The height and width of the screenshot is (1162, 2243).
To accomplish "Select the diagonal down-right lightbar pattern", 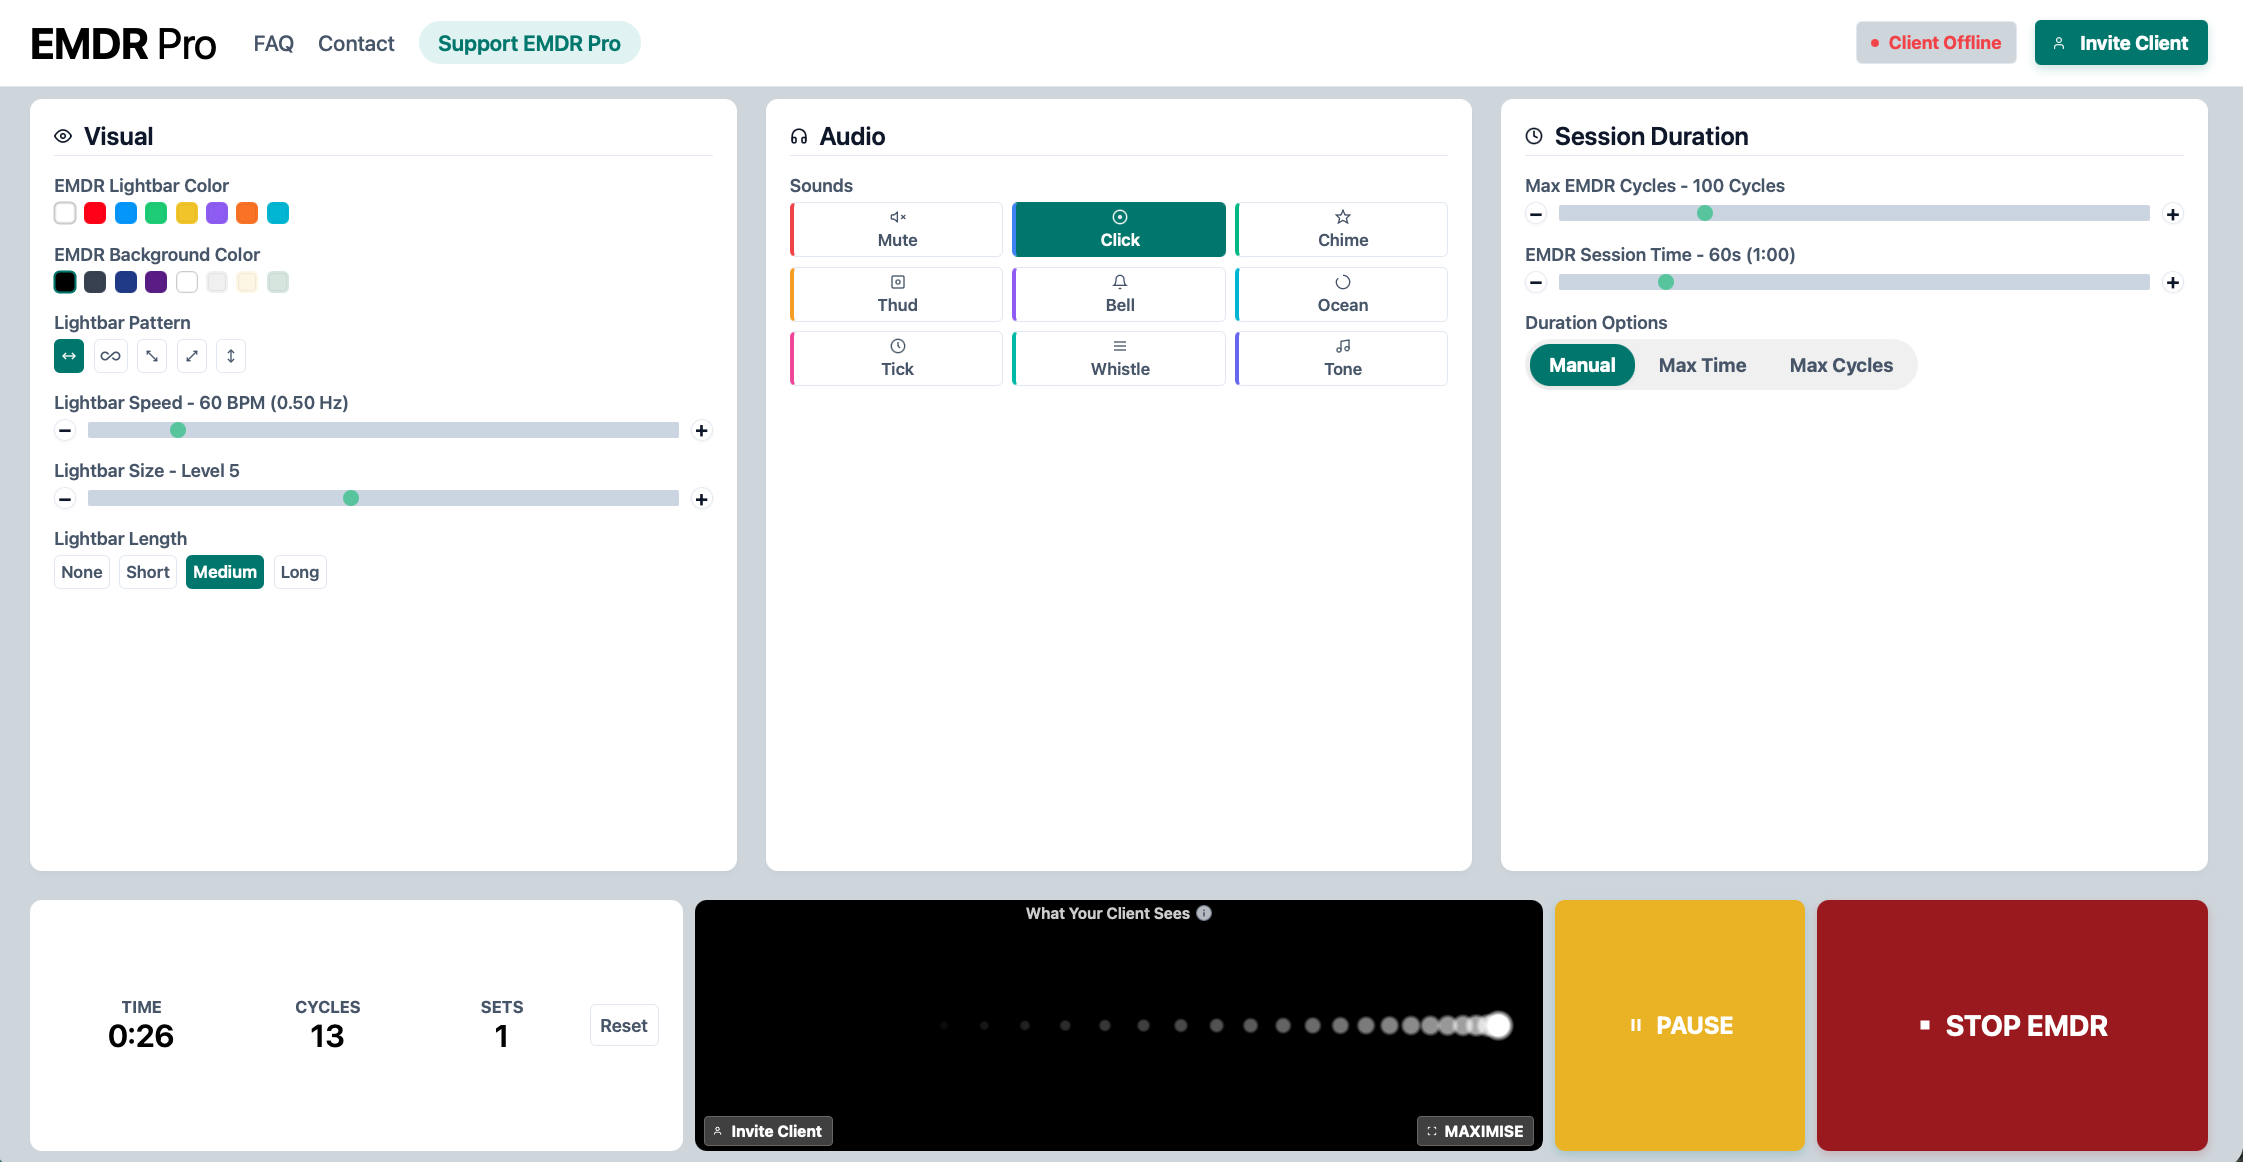I will tap(152, 356).
